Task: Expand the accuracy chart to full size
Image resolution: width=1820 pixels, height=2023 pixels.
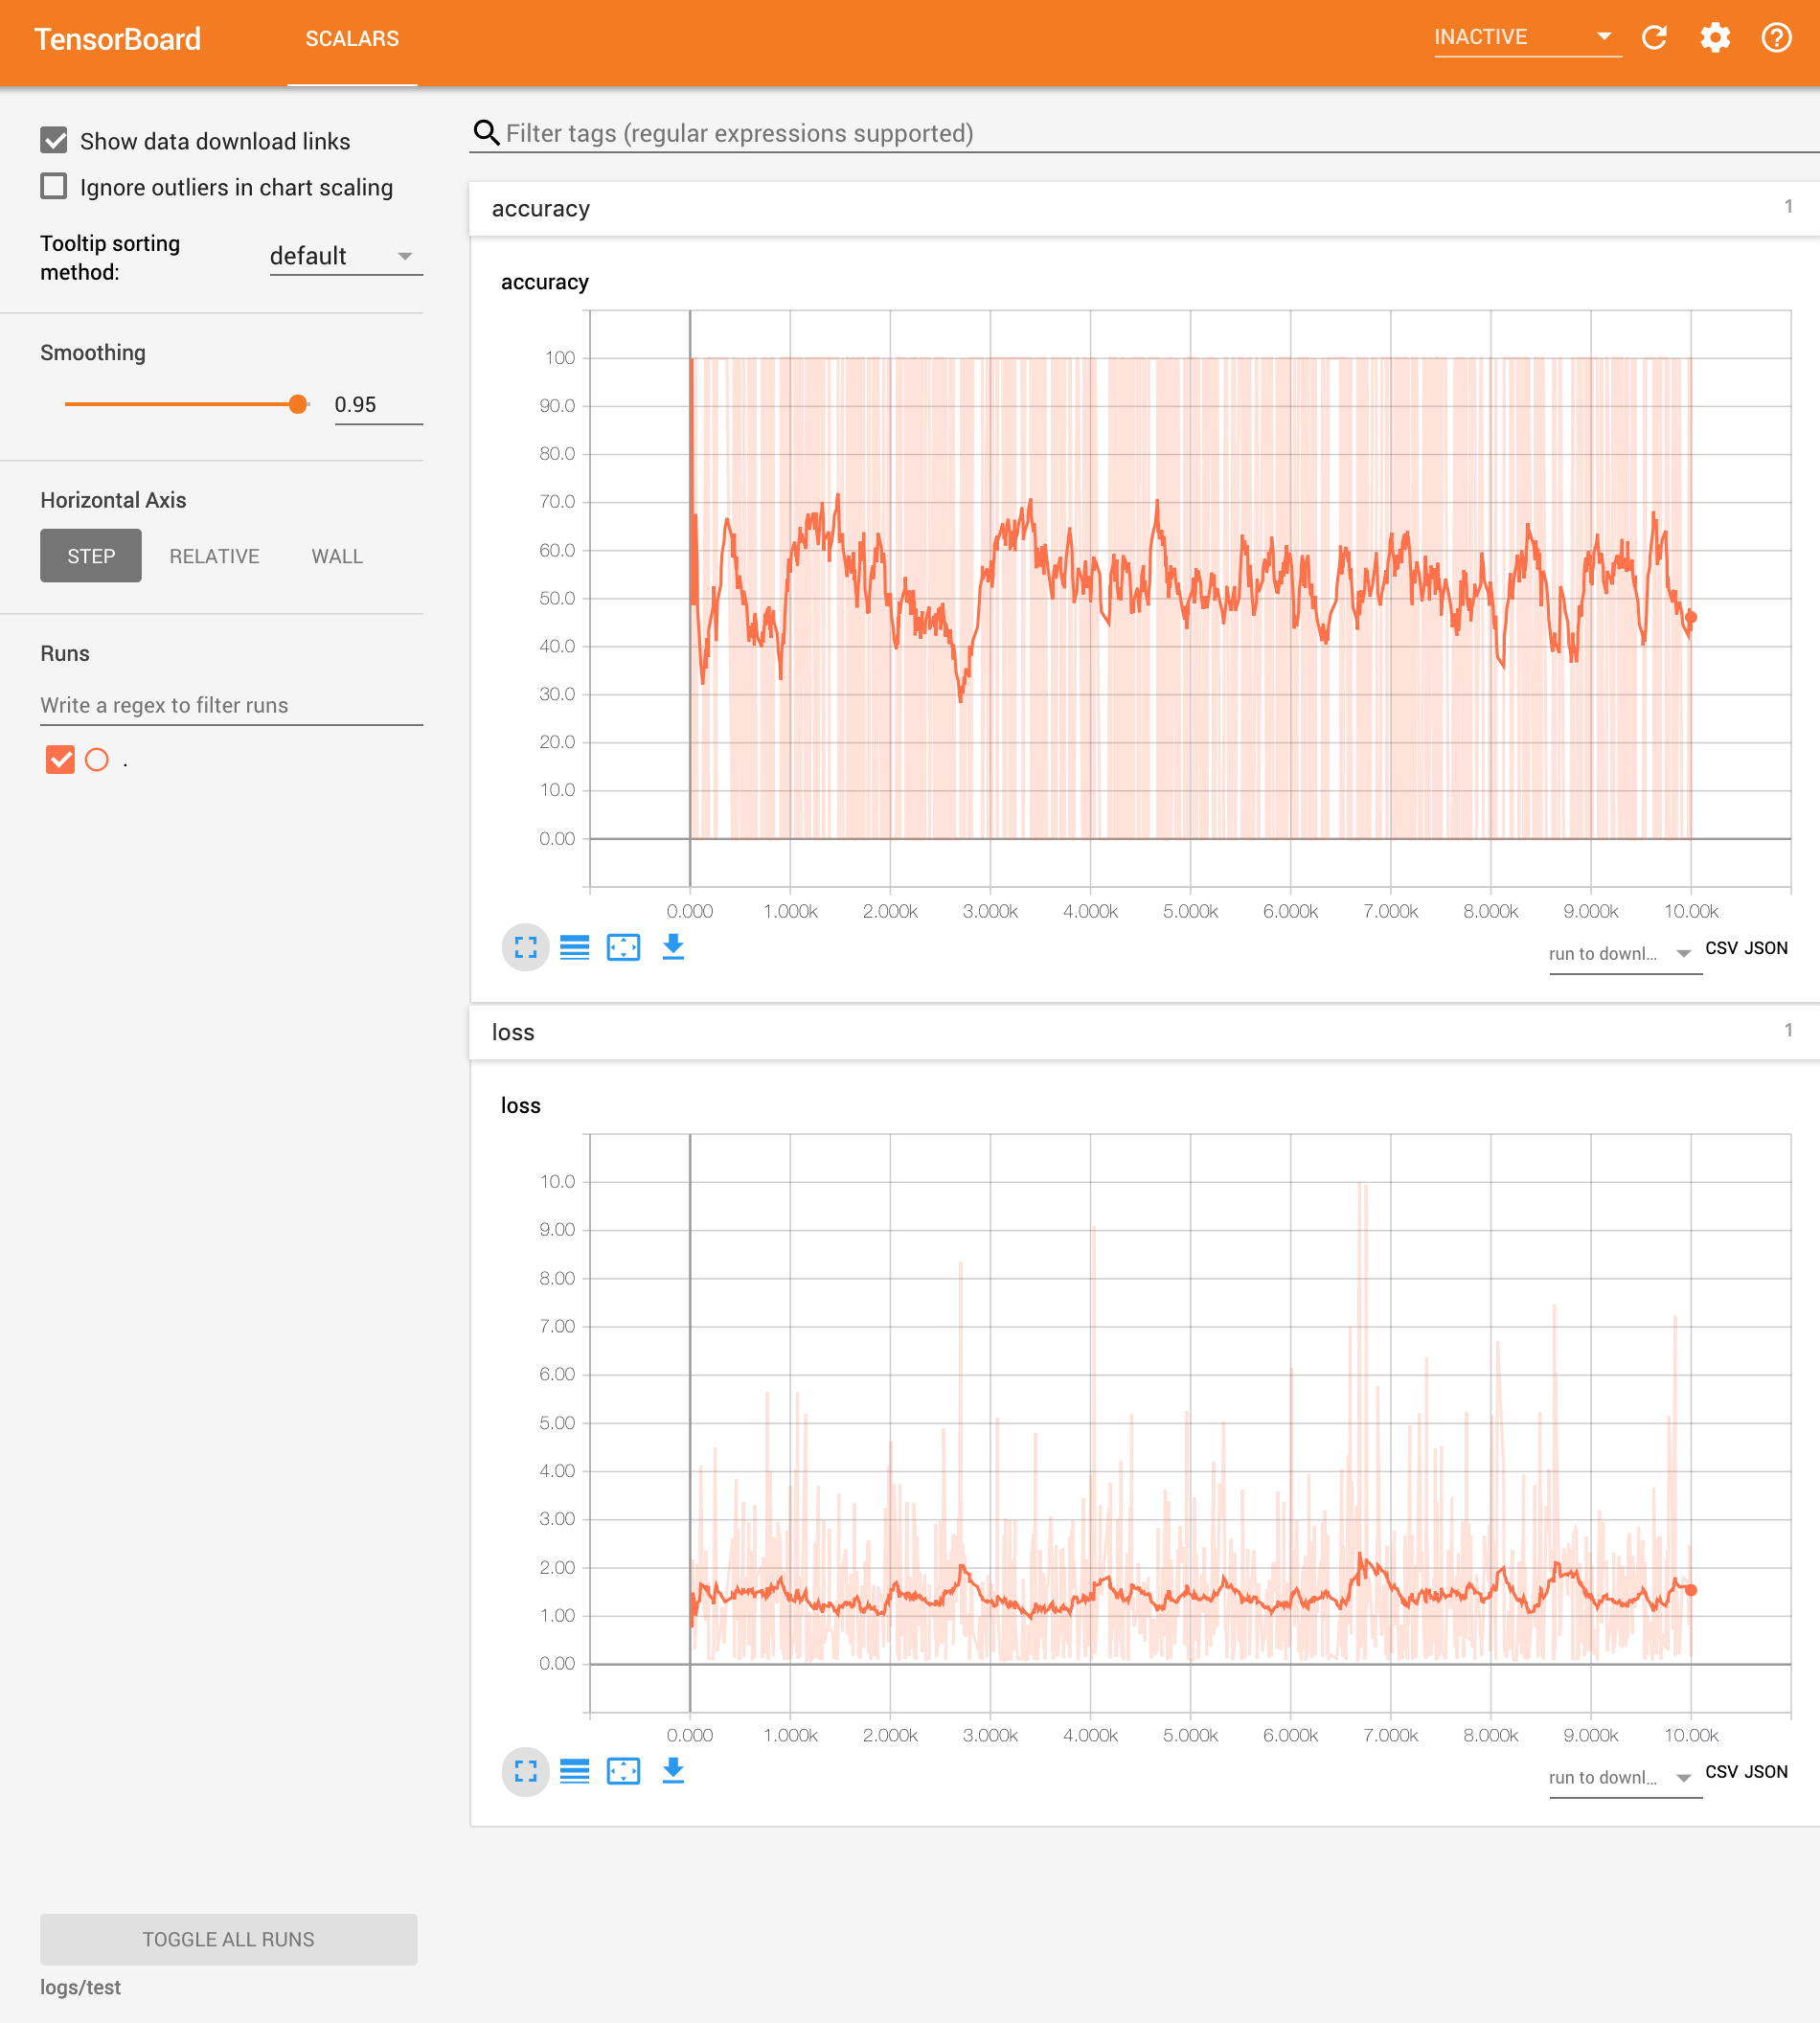Action: coord(525,947)
